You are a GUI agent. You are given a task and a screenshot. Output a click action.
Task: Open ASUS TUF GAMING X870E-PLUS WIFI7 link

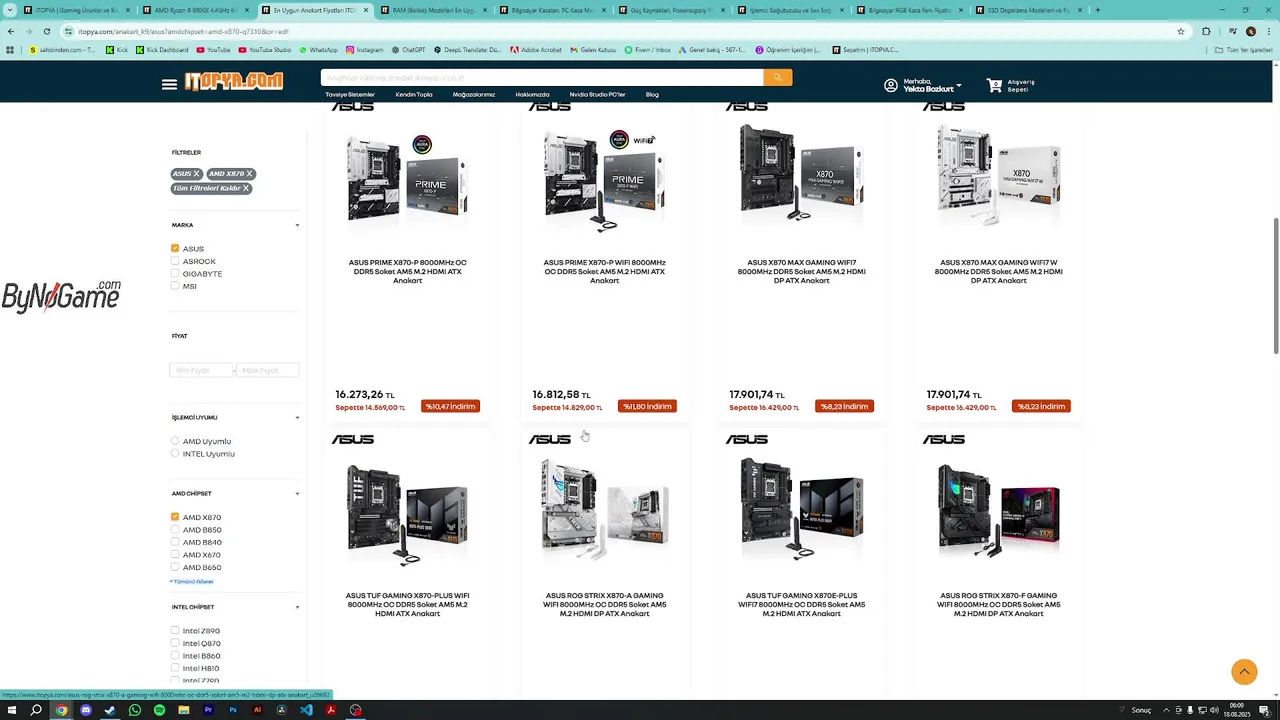pos(801,604)
